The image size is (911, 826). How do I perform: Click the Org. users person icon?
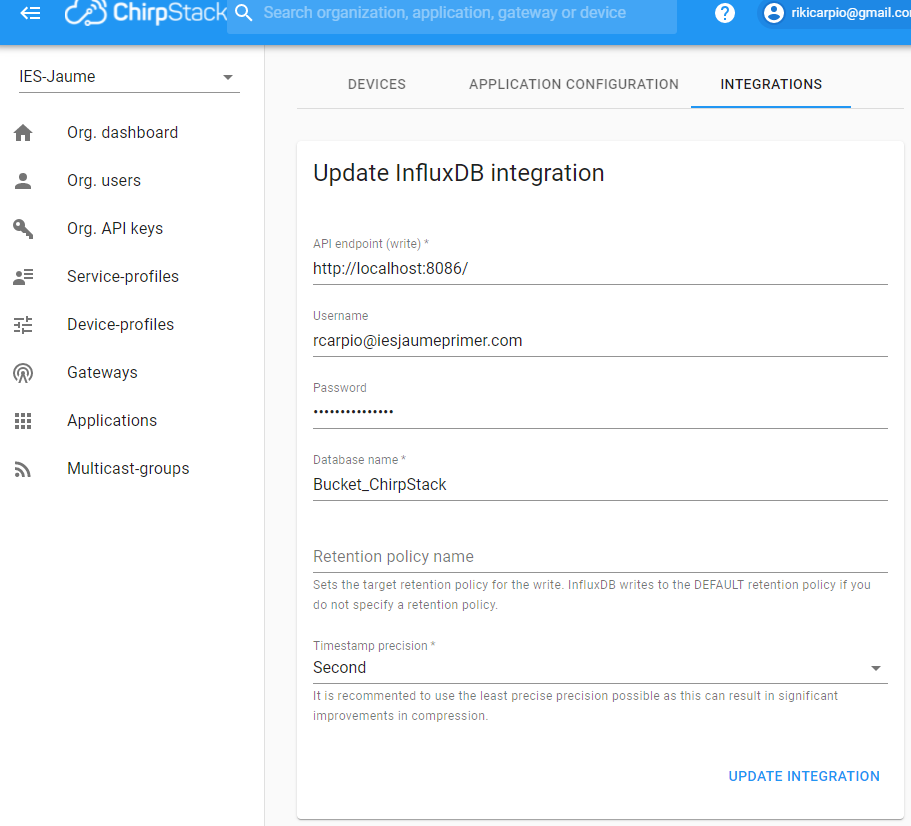[x=23, y=181]
